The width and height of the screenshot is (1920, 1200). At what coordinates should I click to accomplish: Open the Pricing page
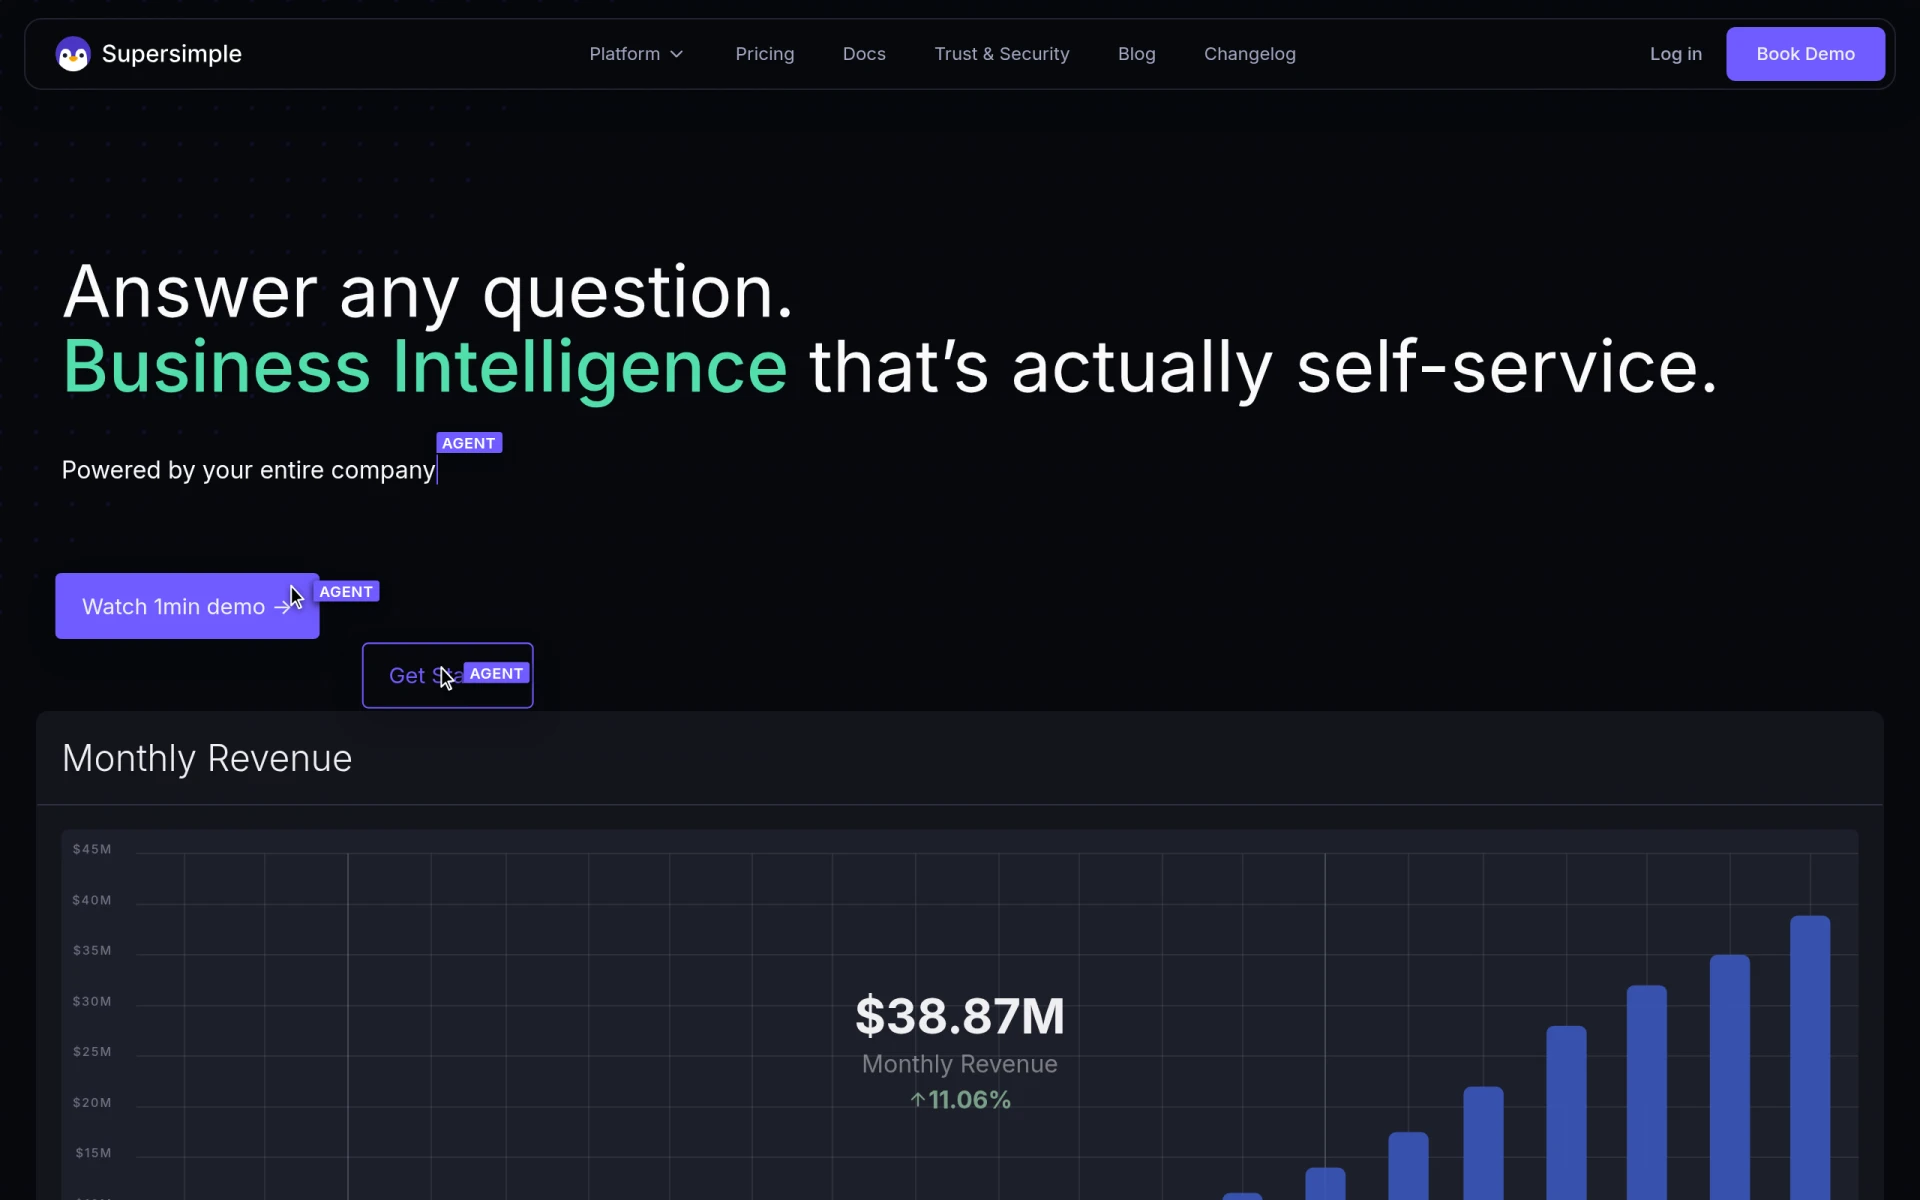pos(765,54)
